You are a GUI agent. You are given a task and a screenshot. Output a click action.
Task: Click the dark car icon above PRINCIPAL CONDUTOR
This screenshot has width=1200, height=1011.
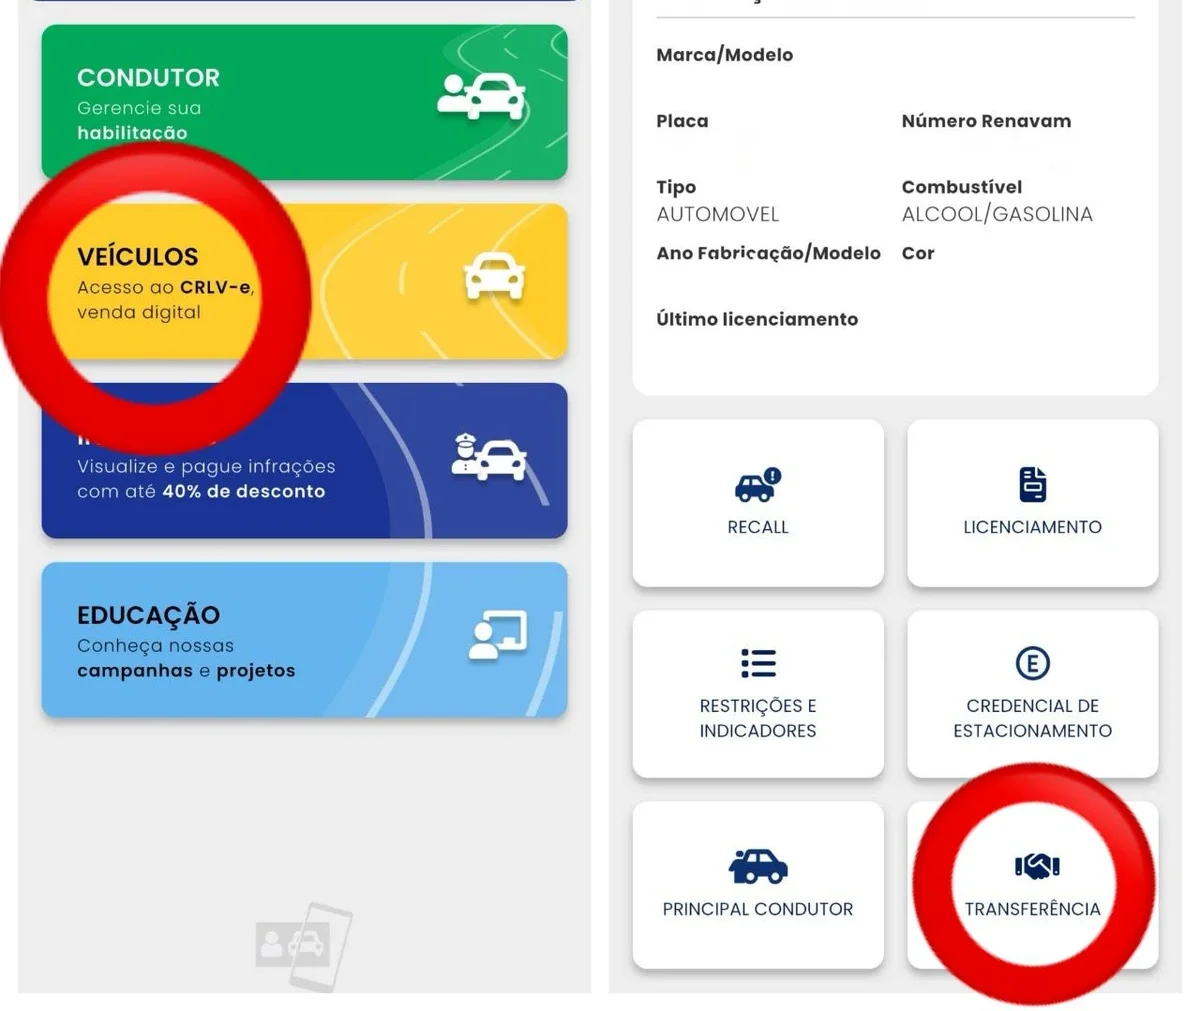point(757,866)
